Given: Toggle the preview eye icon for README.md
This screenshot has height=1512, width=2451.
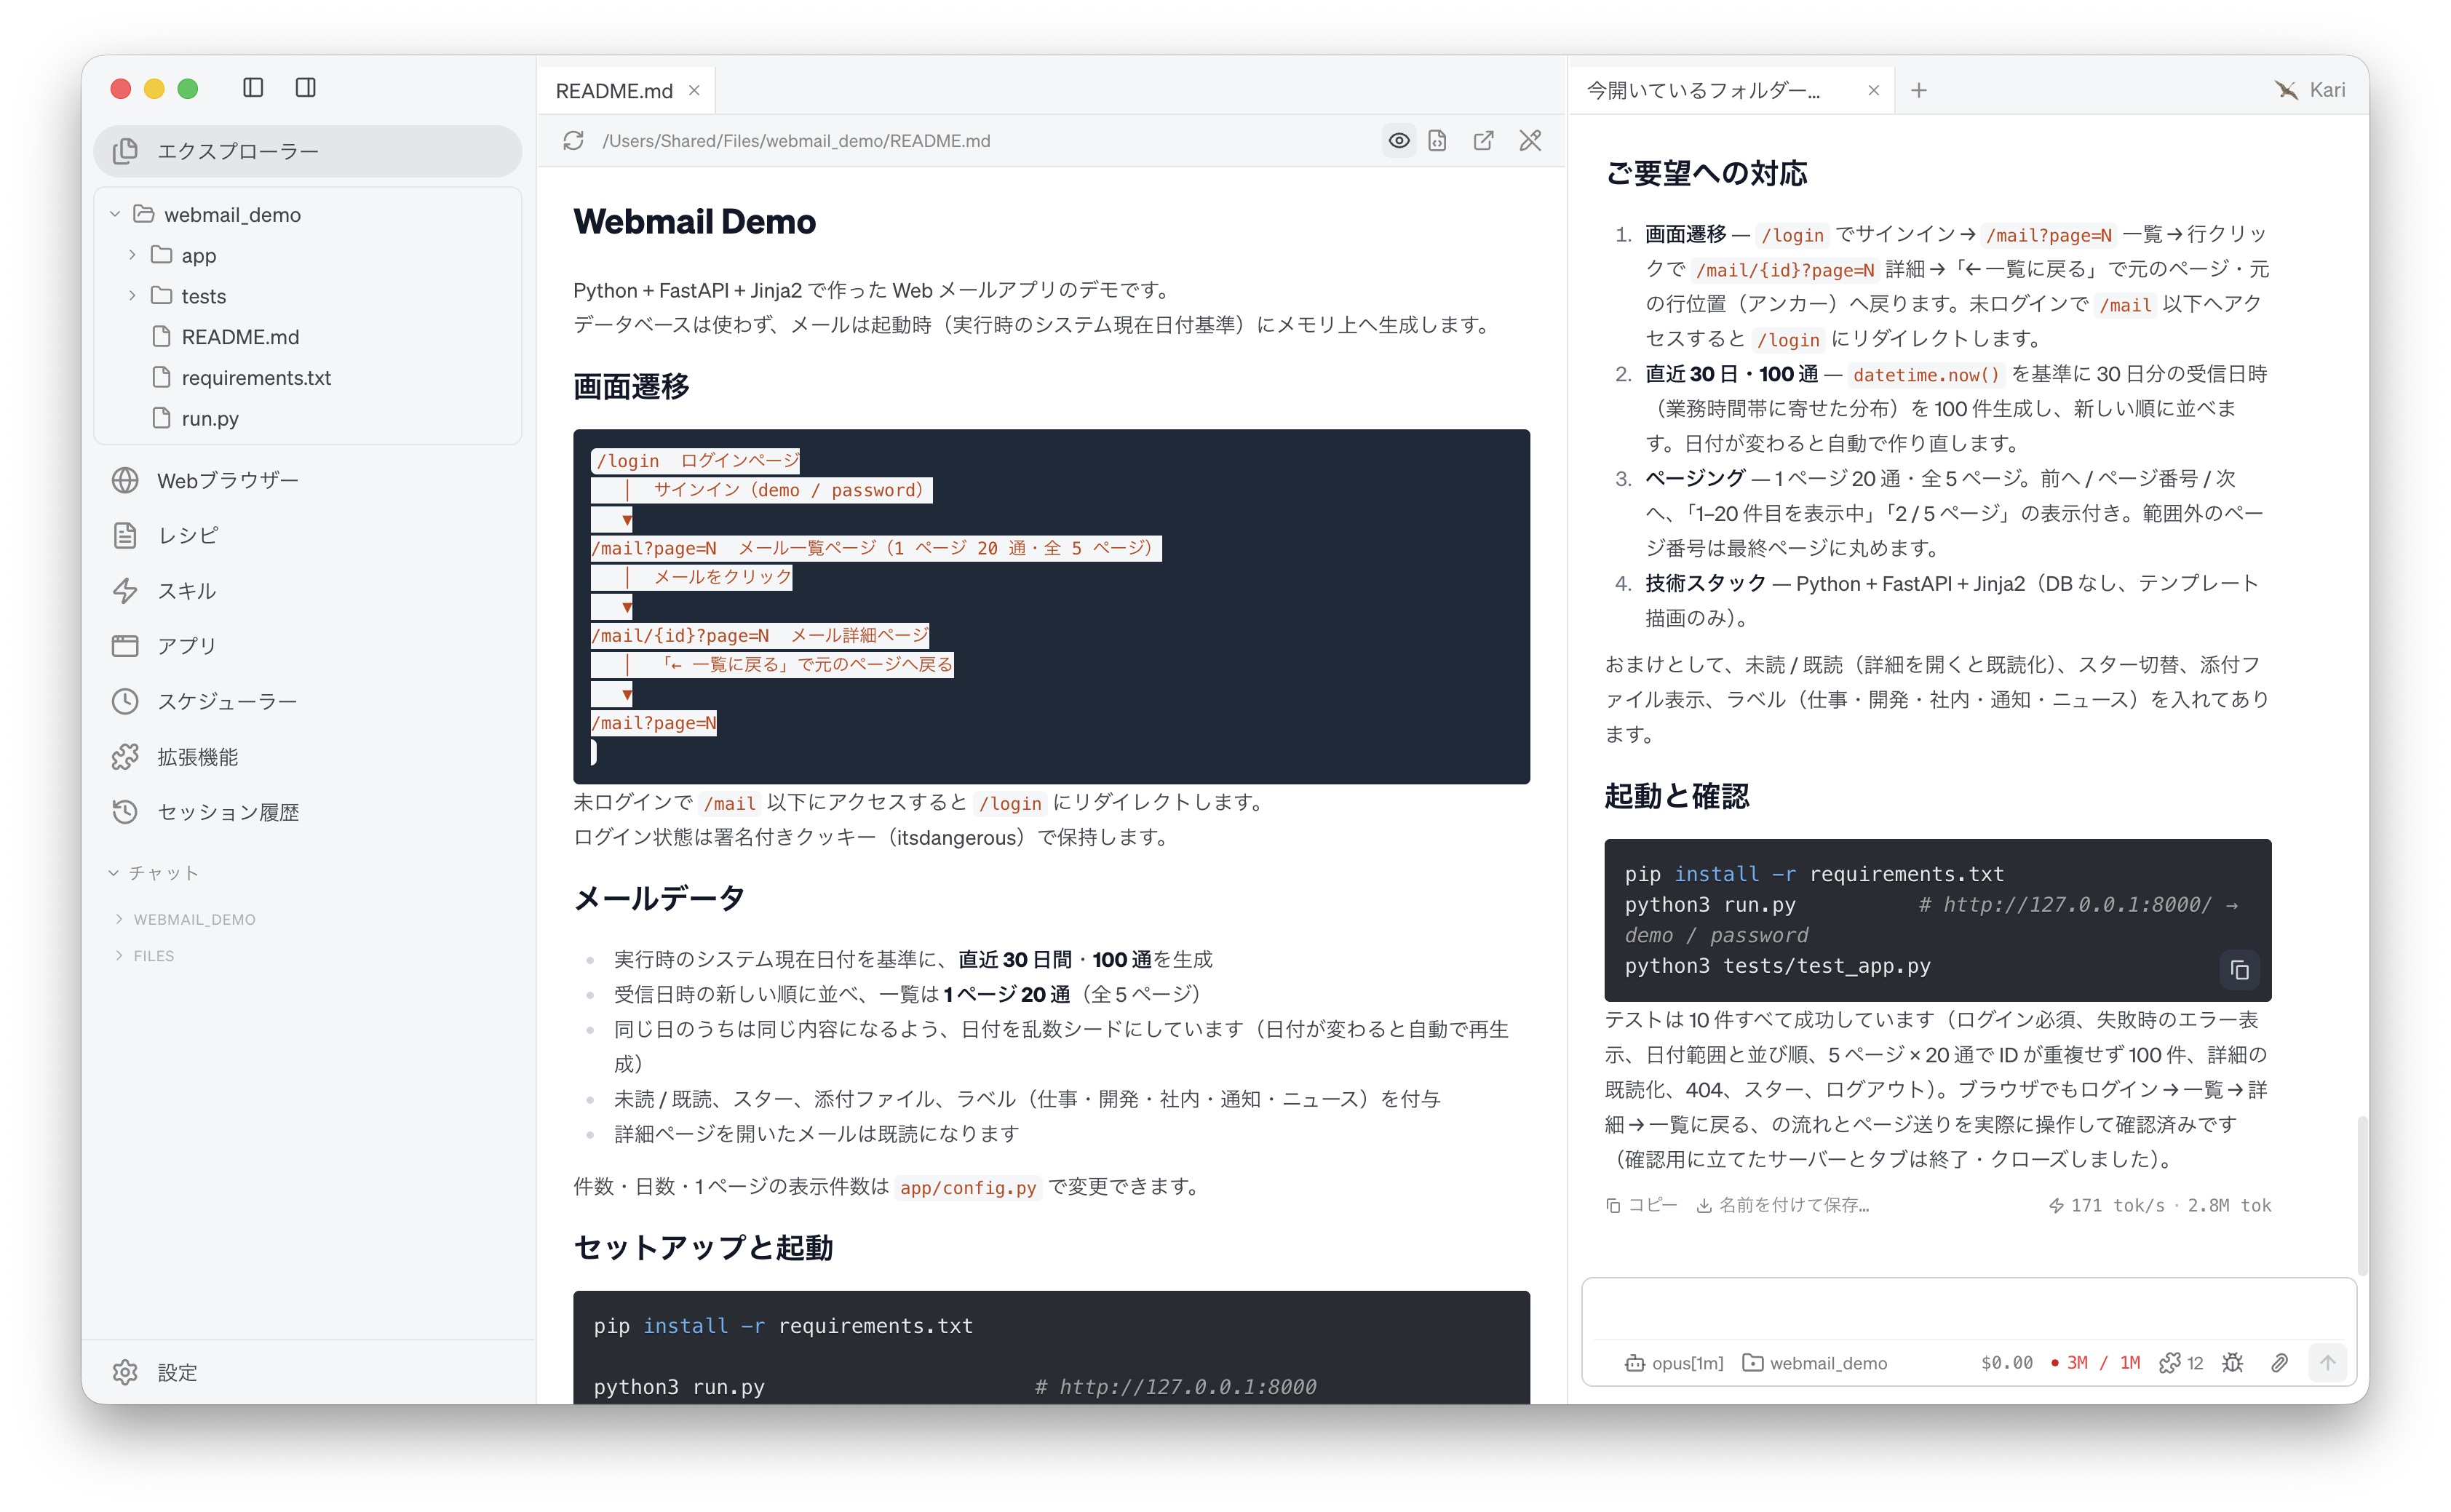Looking at the screenshot, I should 1399,141.
